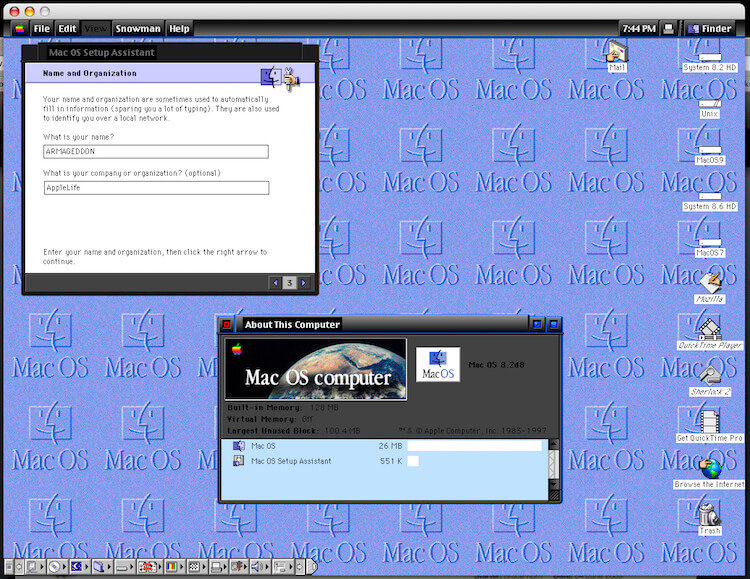This screenshot has height=579, width=750.
Task: Open the module beside the speaker module
Action: (239, 567)
